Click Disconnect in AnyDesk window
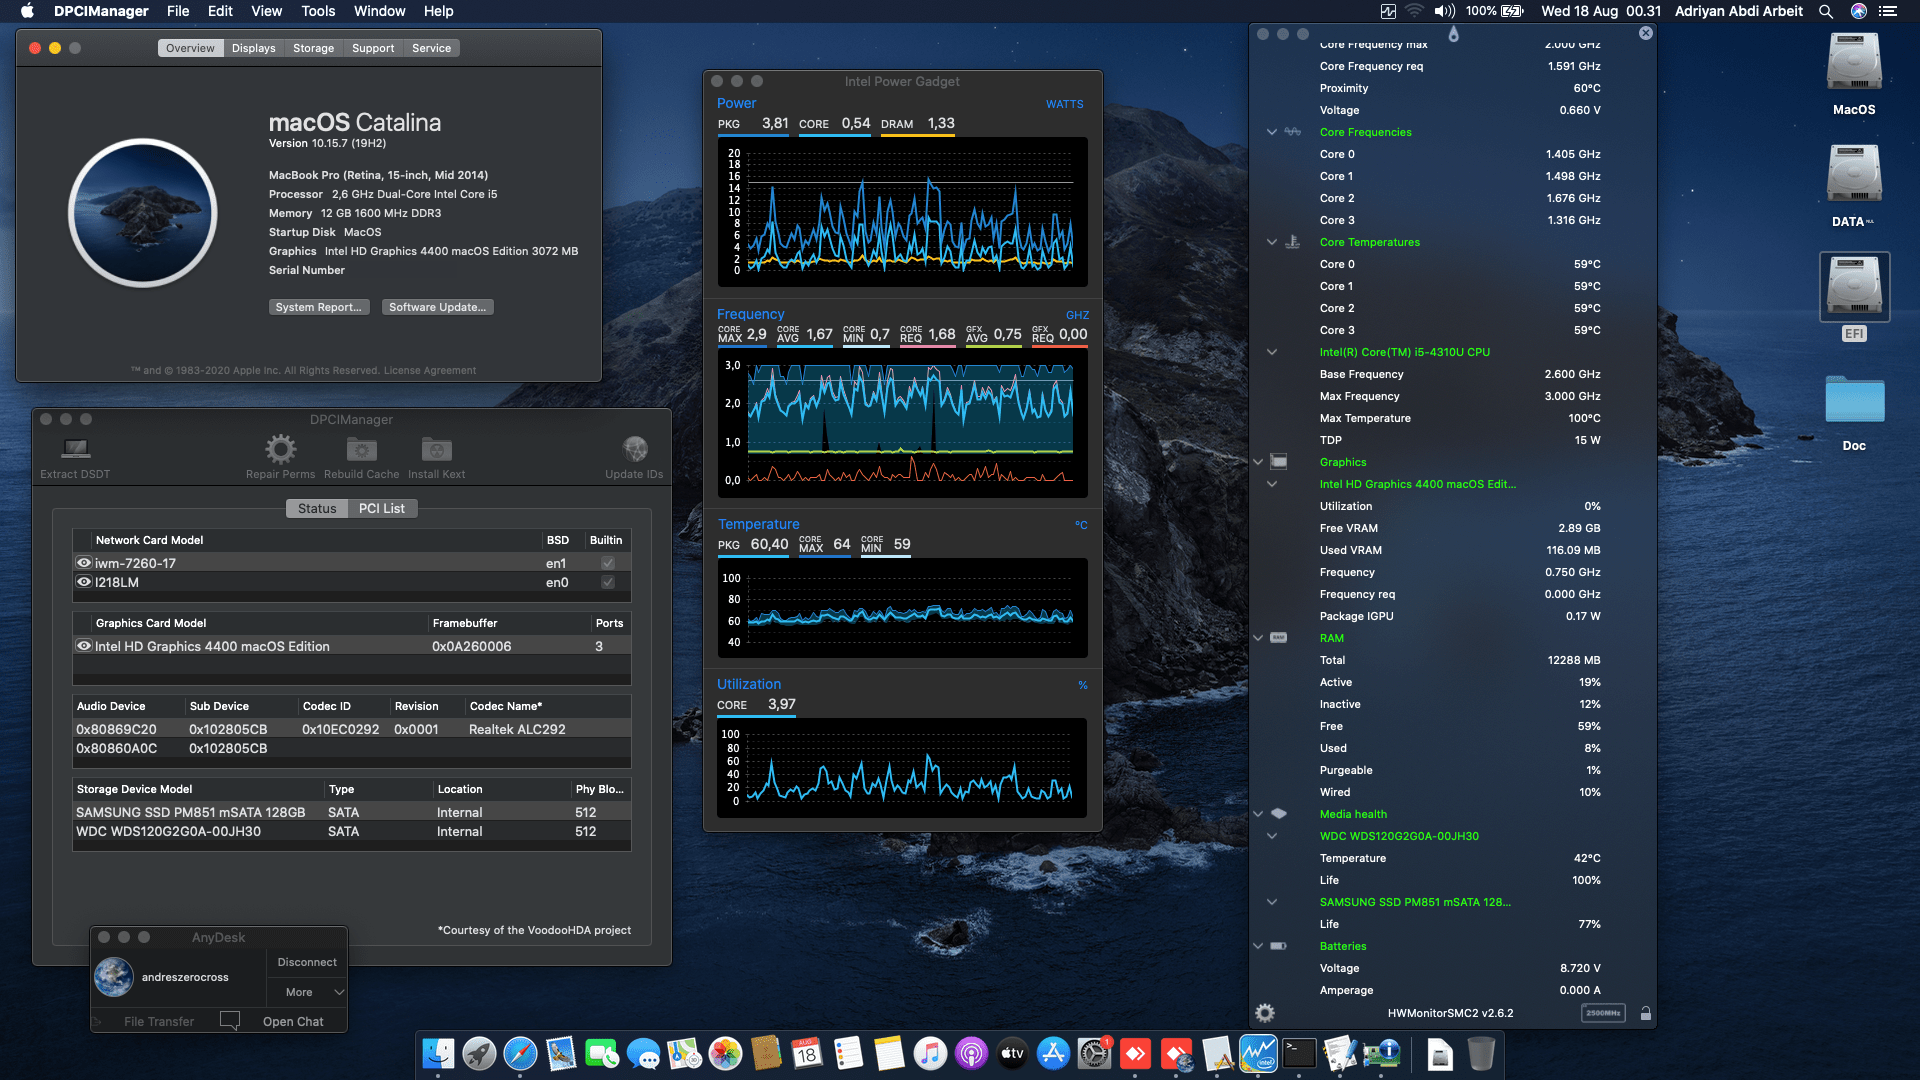 pos(307,962)
